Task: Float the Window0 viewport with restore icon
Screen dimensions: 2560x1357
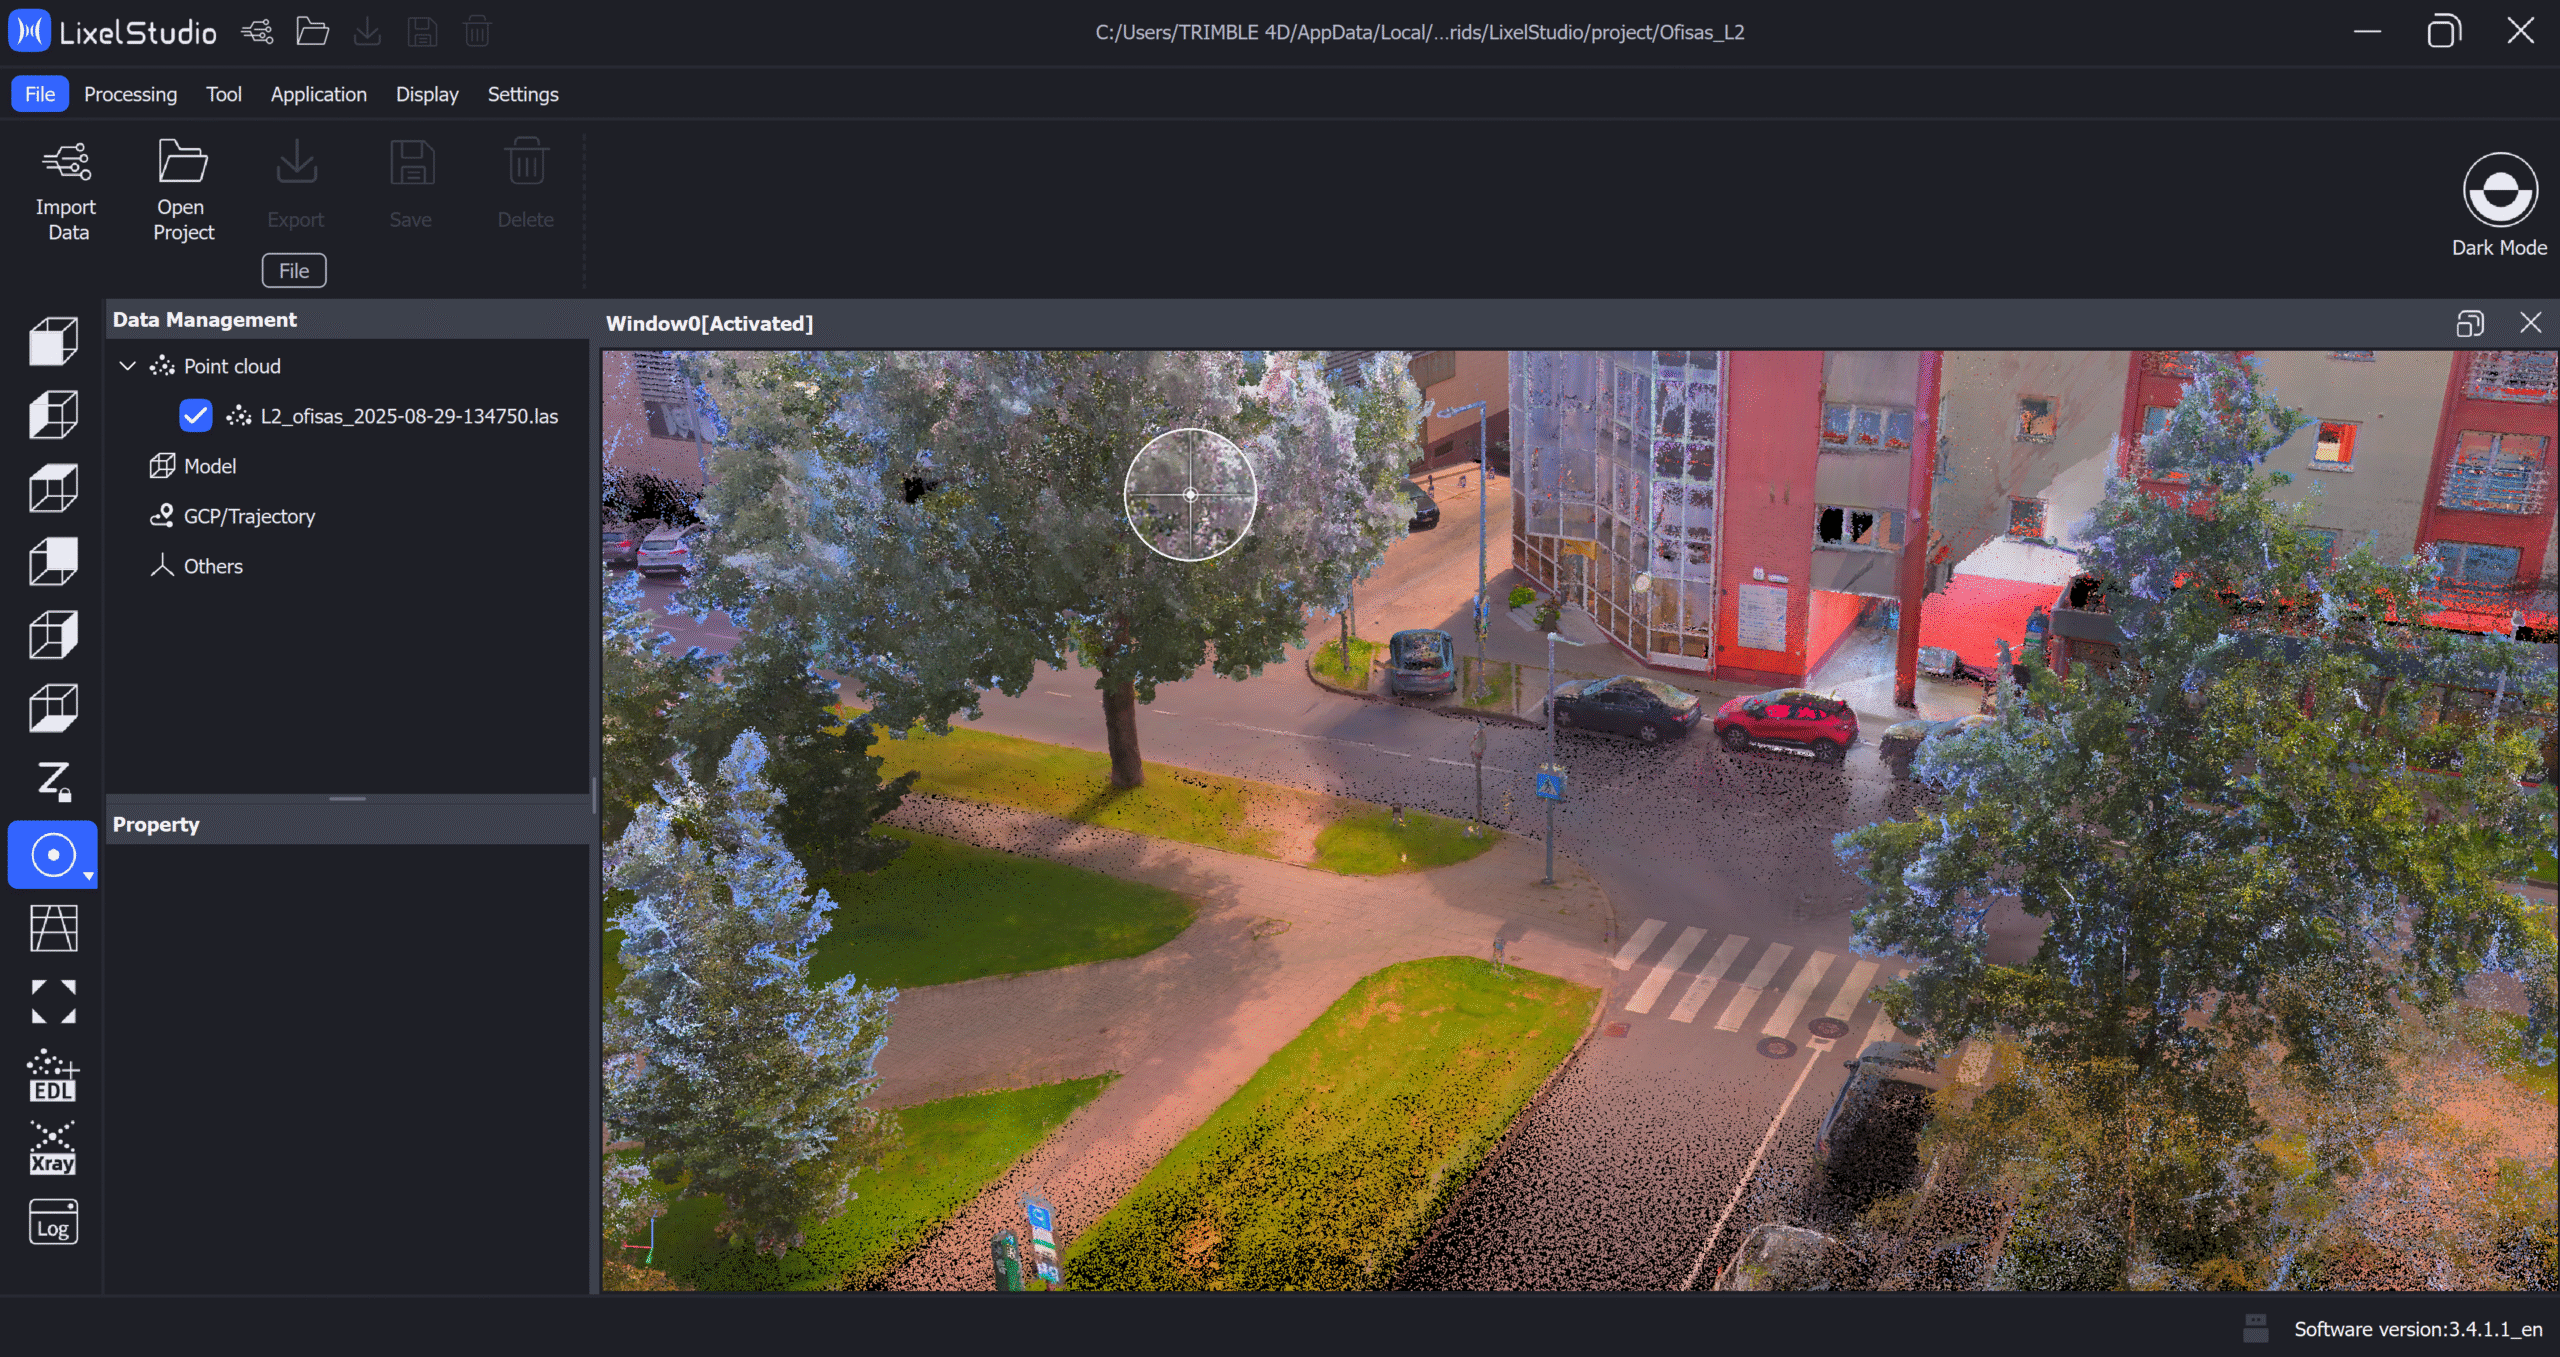Action: pyautogui.click(x=2469, y=323)
